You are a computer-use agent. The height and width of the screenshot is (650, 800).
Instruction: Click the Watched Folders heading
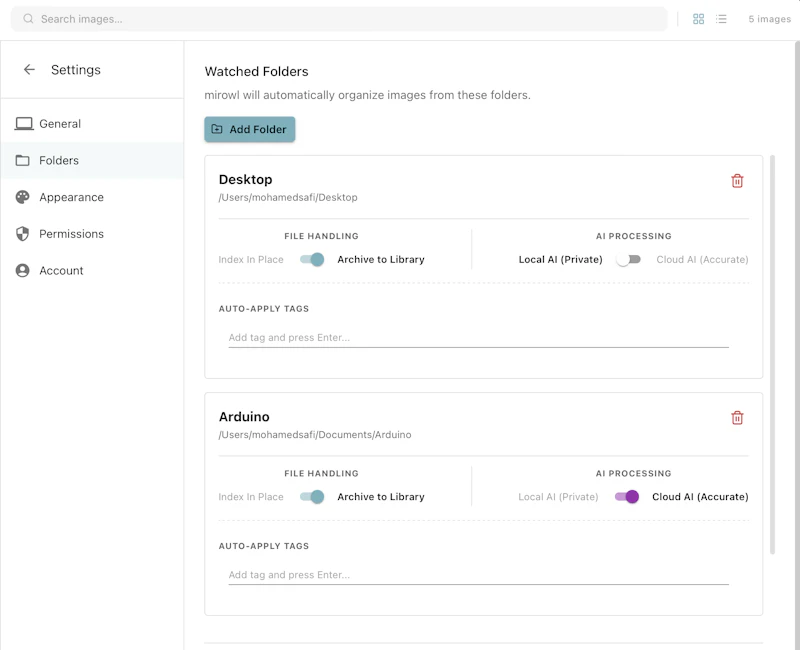(256, 71)
